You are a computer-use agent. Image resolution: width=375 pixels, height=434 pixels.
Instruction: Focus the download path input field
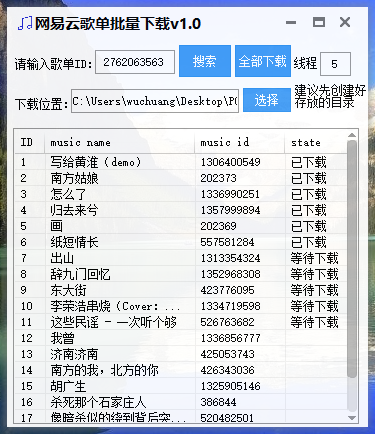click(155, 101)
